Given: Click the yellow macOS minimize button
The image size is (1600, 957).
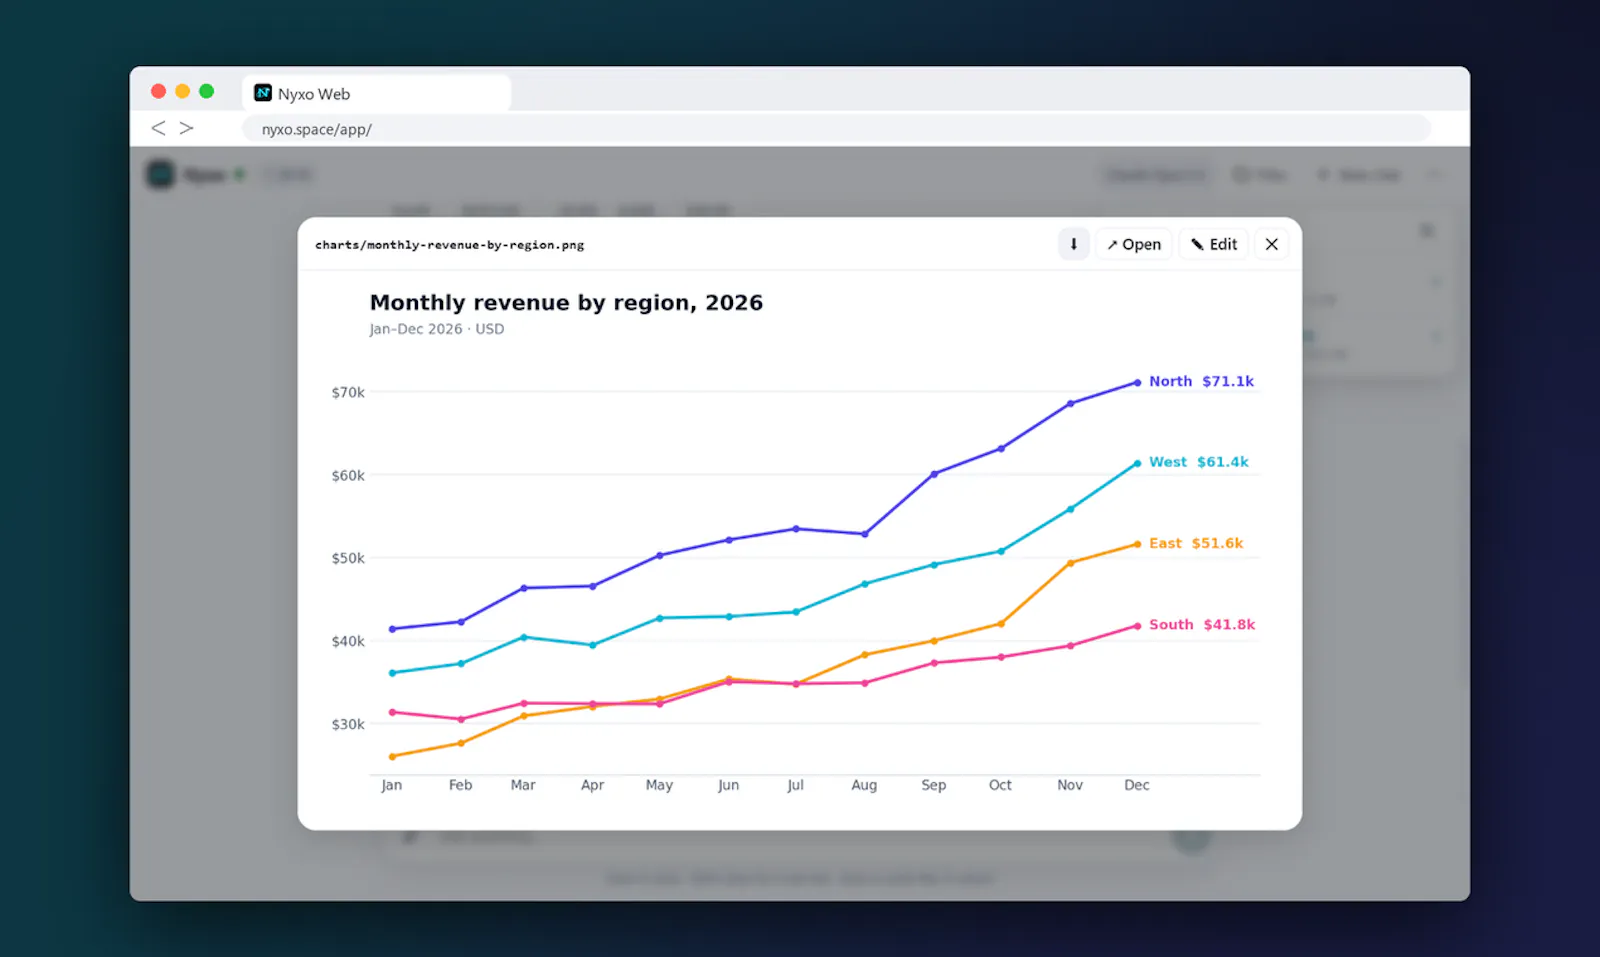Looking at the screenshot, I should [x=182, y=91].
